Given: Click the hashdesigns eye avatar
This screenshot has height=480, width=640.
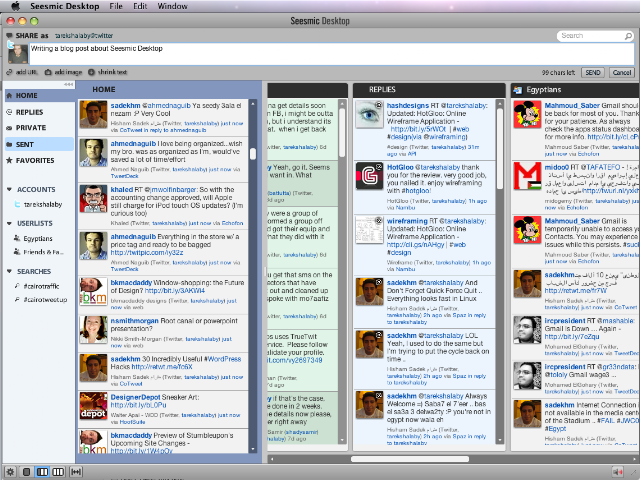Looking at the screenshot, I should pos(369,114).
